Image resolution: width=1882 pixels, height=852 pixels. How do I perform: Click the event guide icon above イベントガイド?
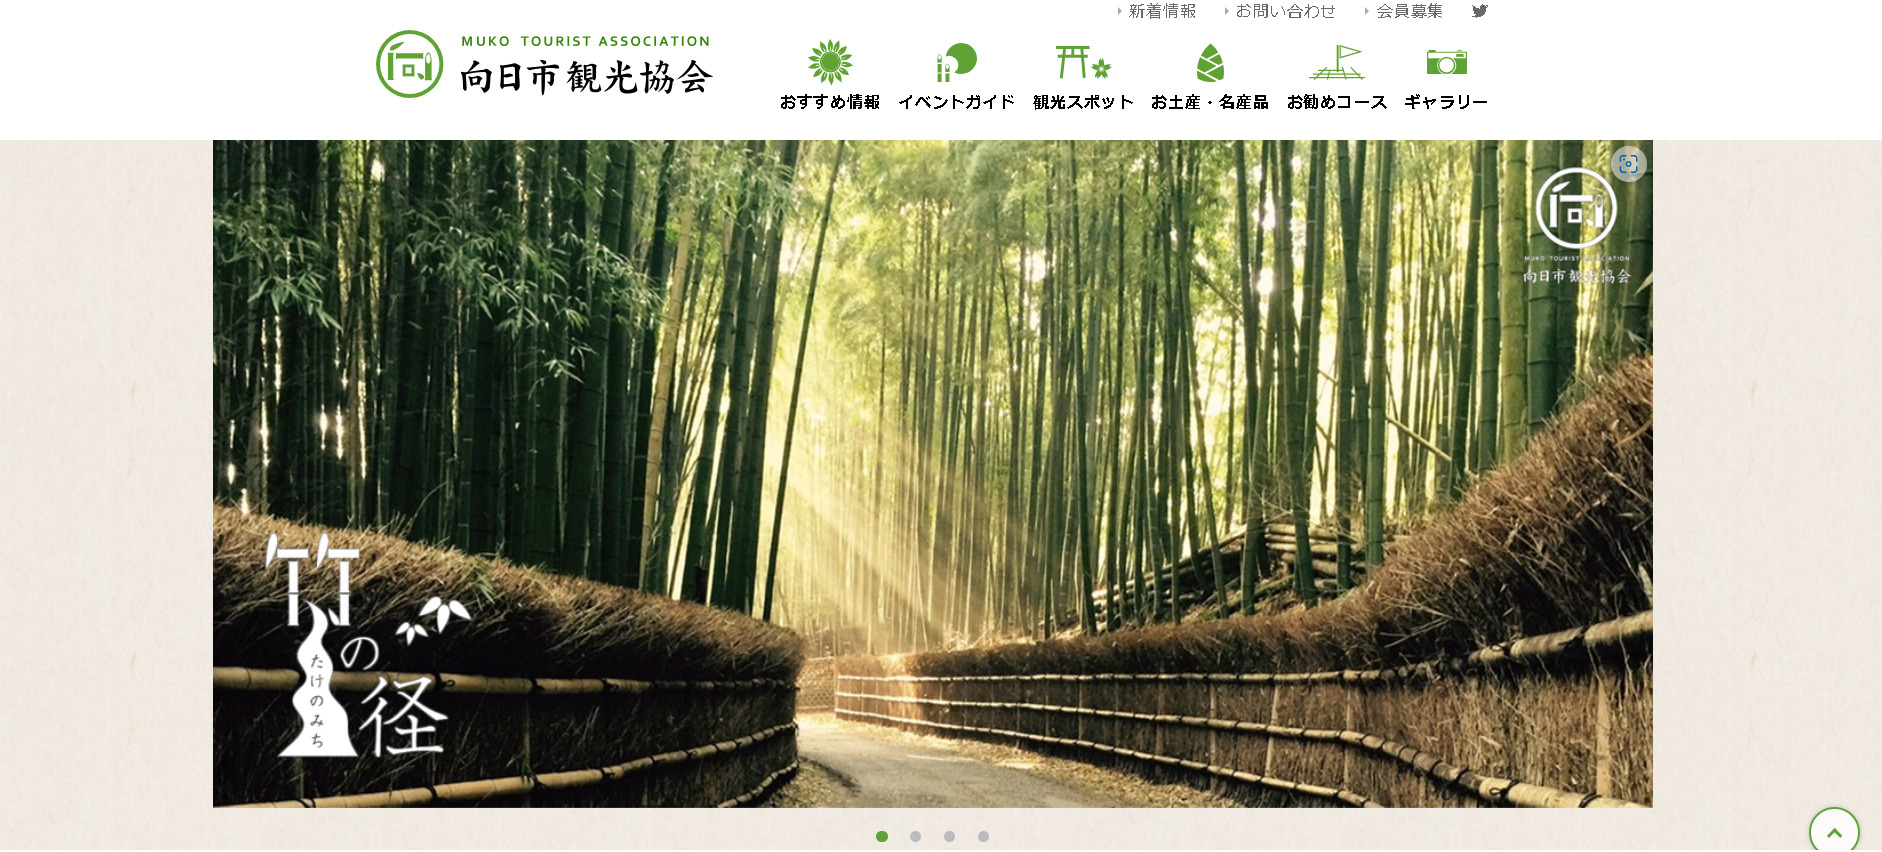(x=956, y=62)
